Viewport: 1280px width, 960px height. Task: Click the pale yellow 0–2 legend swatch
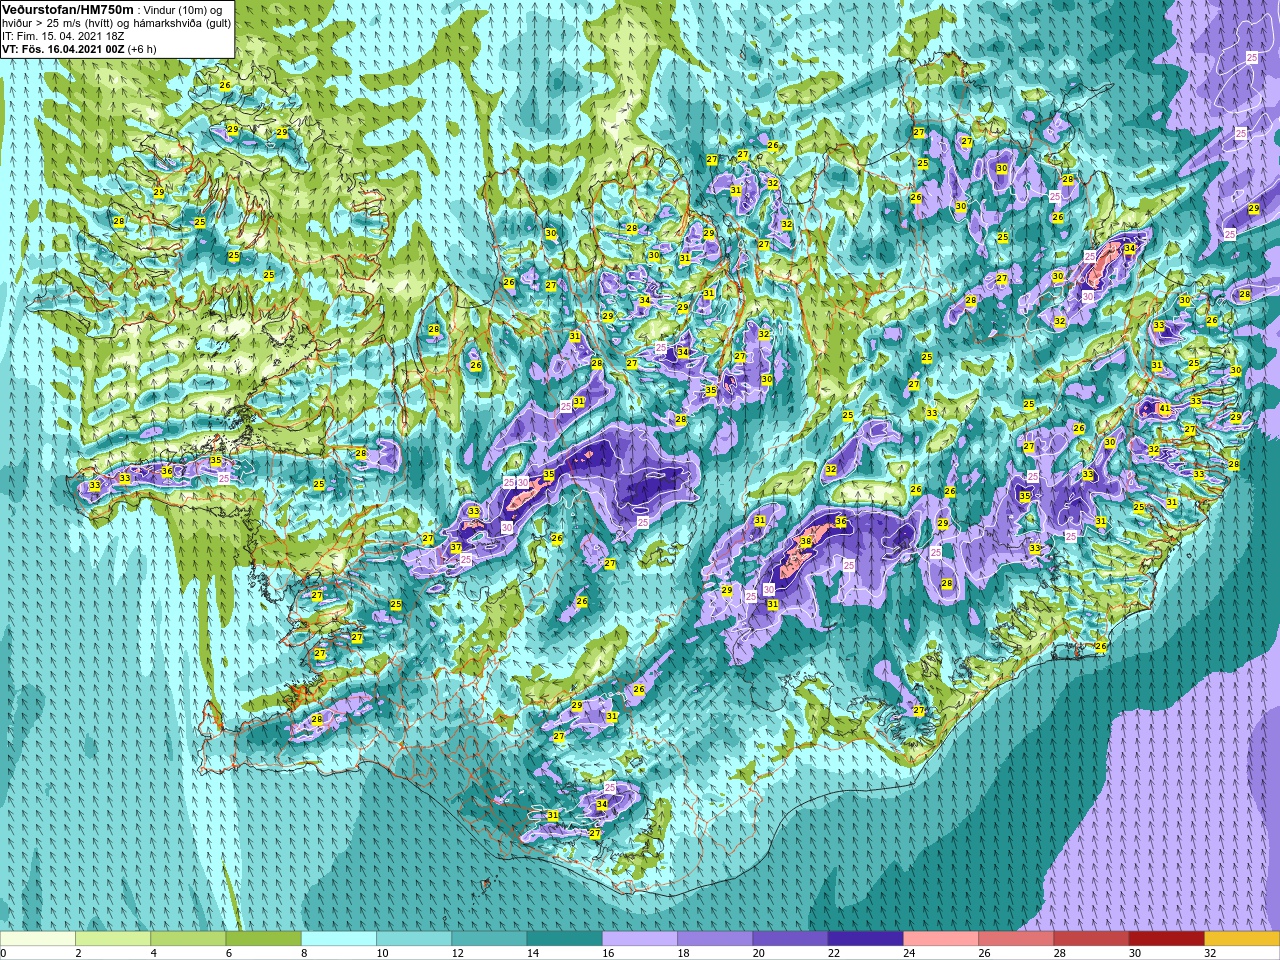[x=38, y=938]
